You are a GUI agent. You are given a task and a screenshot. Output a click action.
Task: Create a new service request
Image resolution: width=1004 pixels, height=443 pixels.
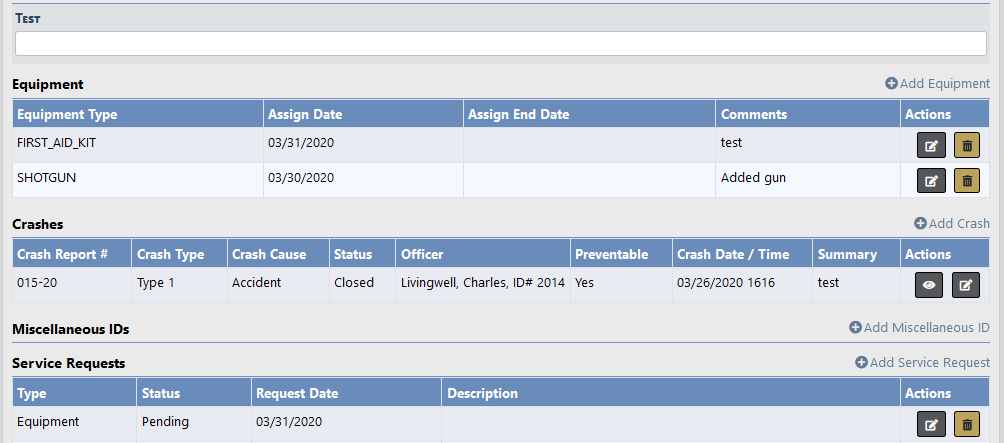tap(922, 362)
